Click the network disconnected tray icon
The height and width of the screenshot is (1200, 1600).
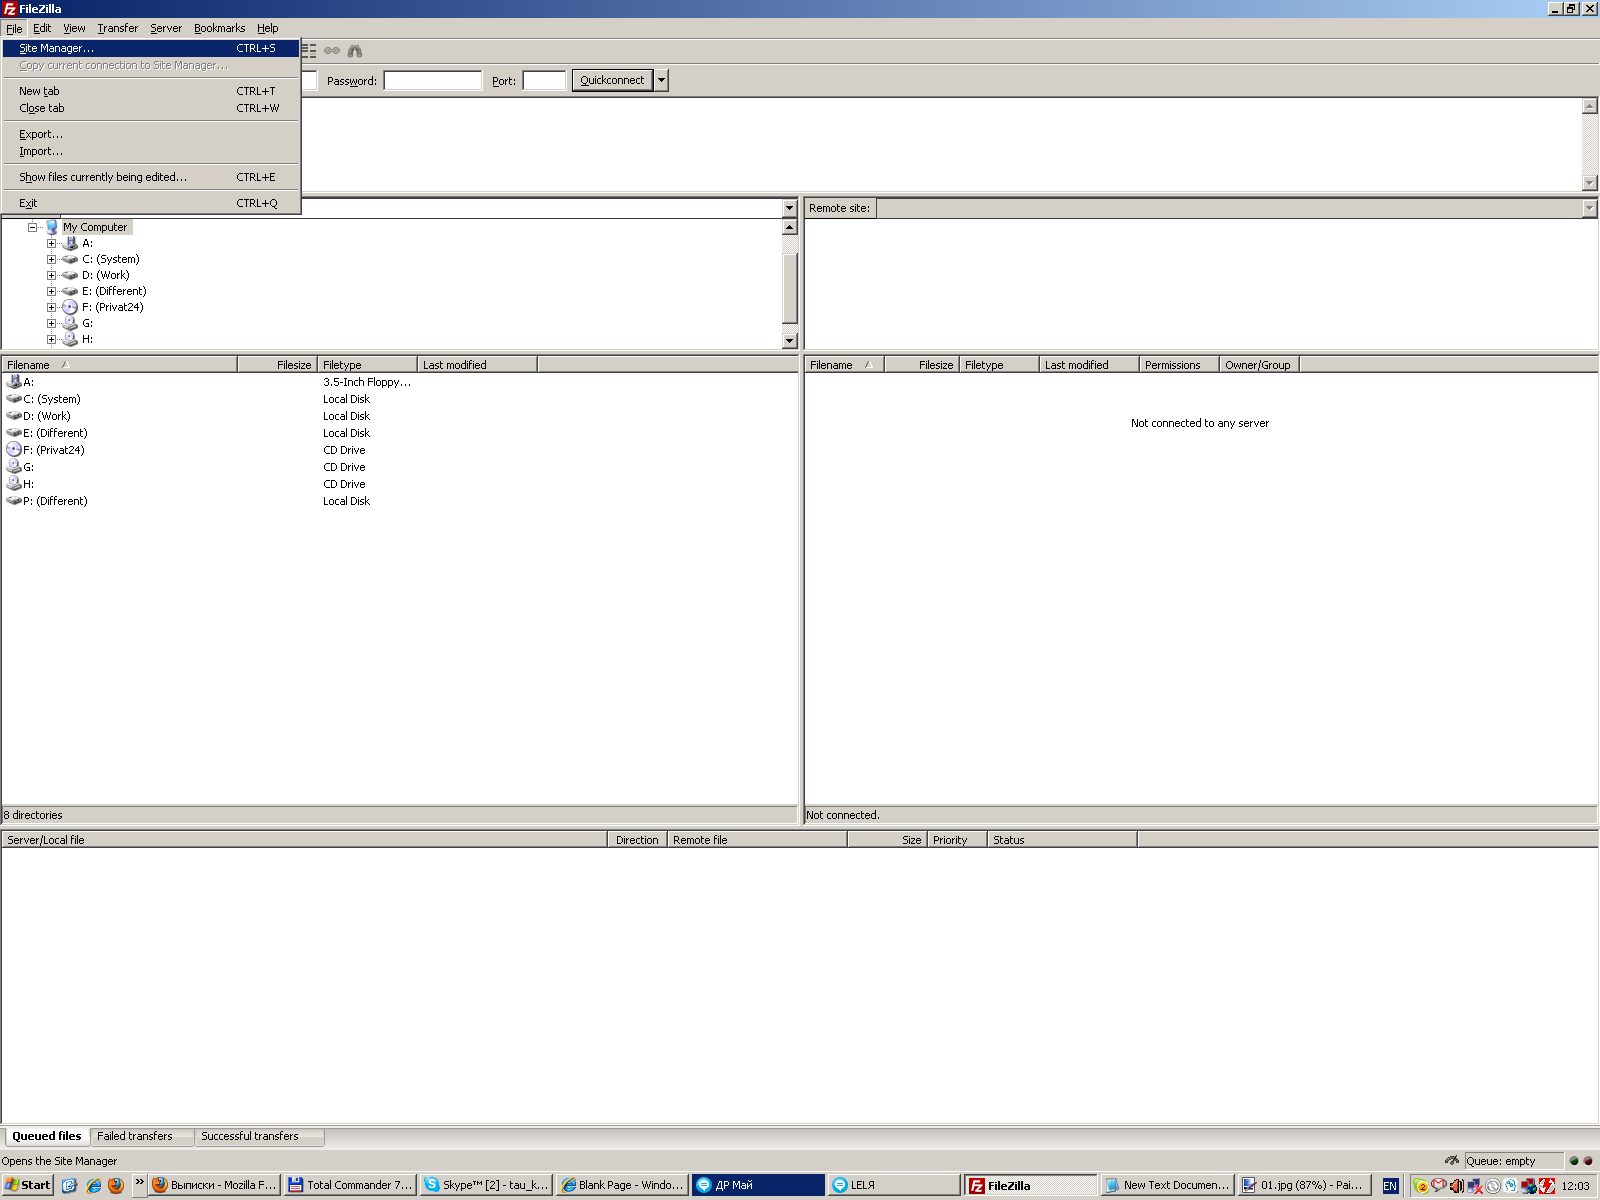click(x=1475, y=1186)
